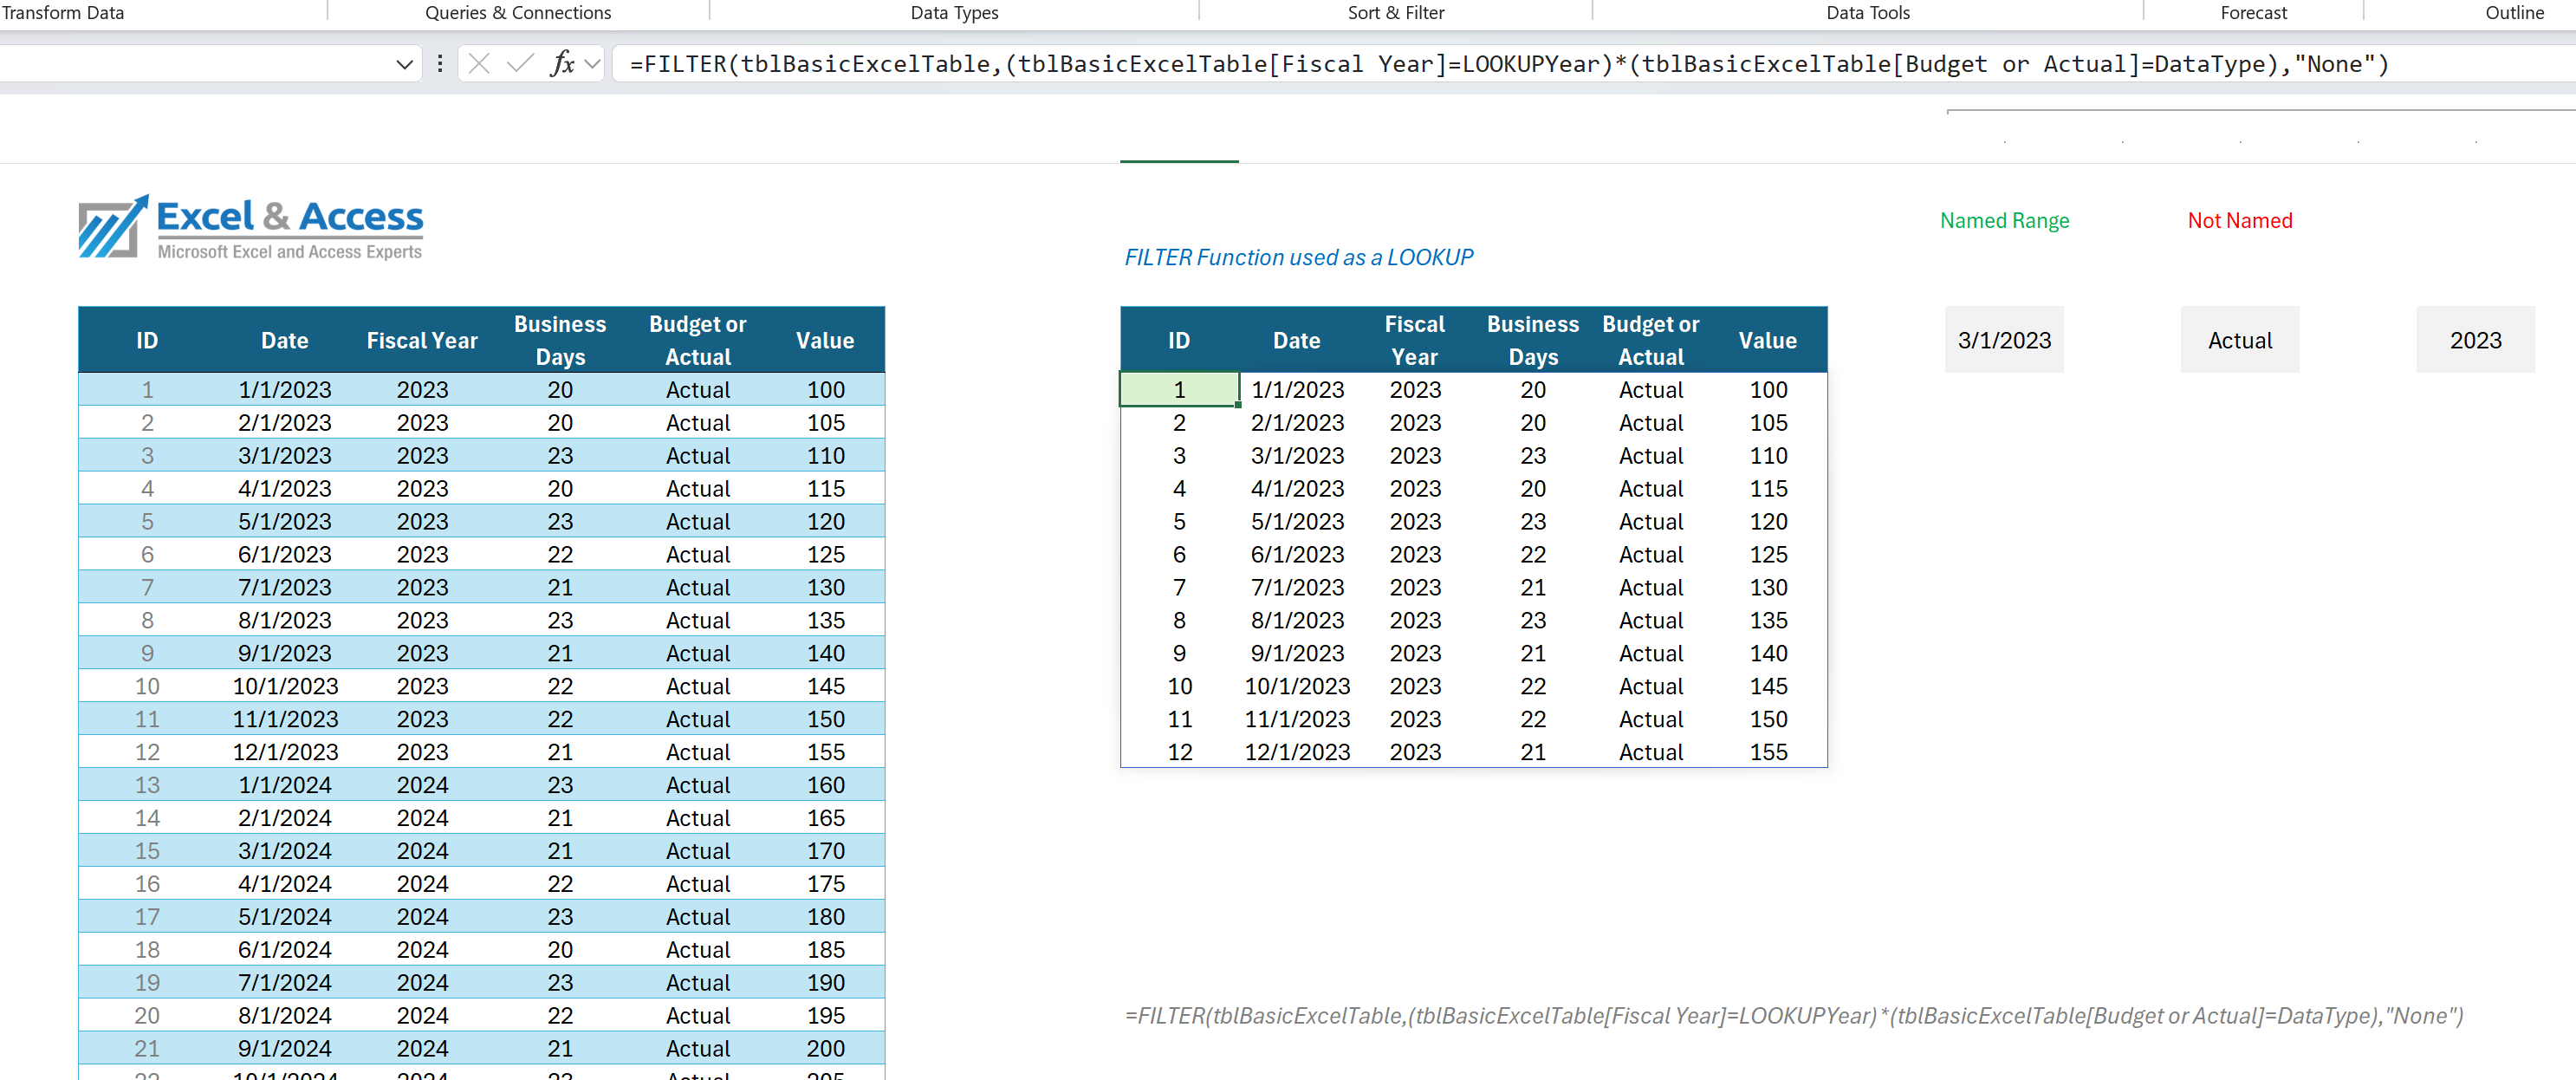Select the ID 17 cell in the left table
This screenshot has width=2576, height=1080.
[x=147, y=917]
